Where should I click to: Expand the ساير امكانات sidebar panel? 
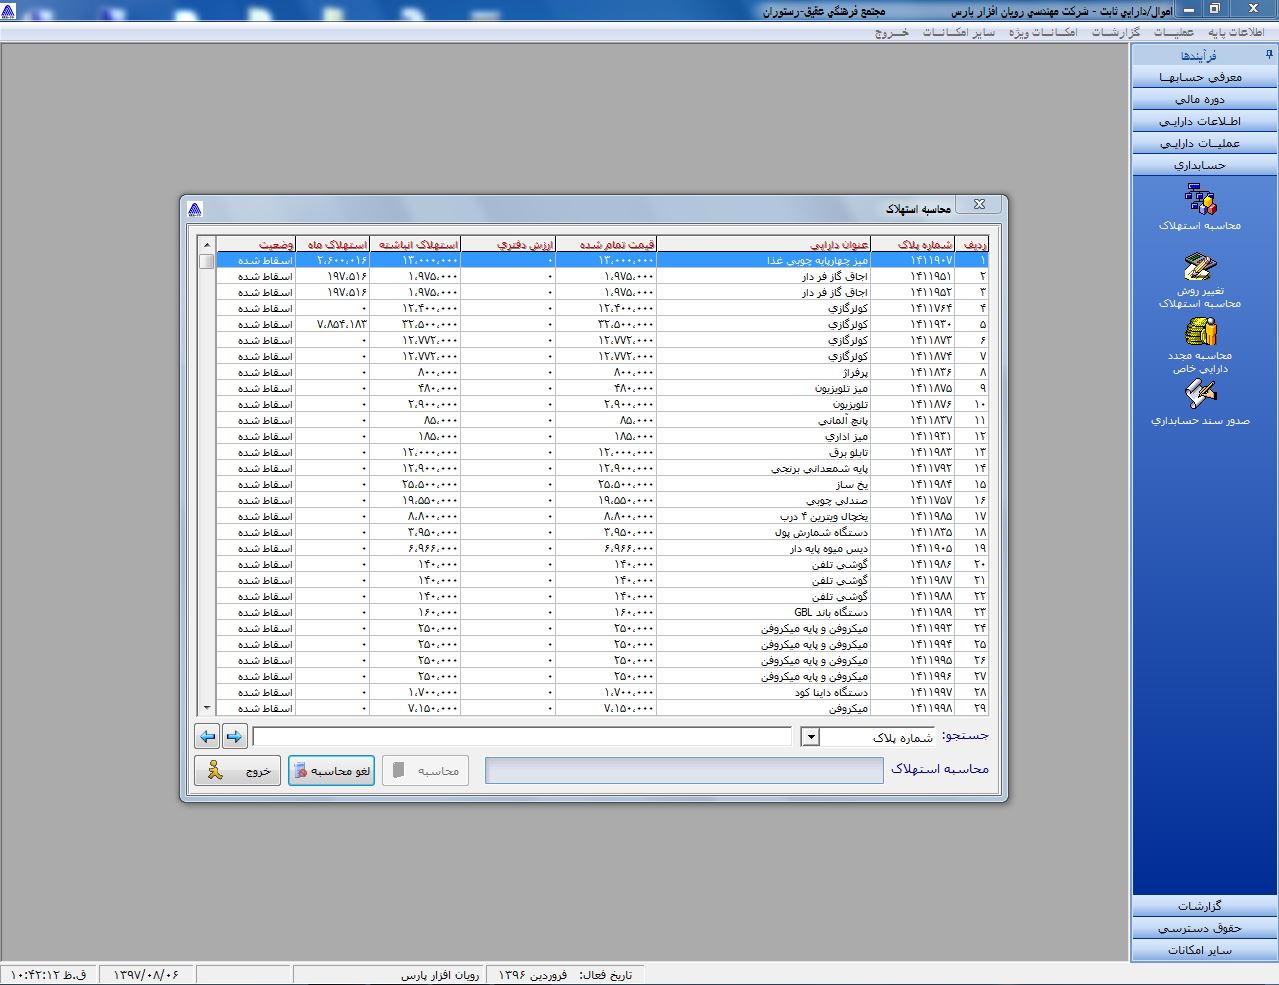pos(1204,950)
